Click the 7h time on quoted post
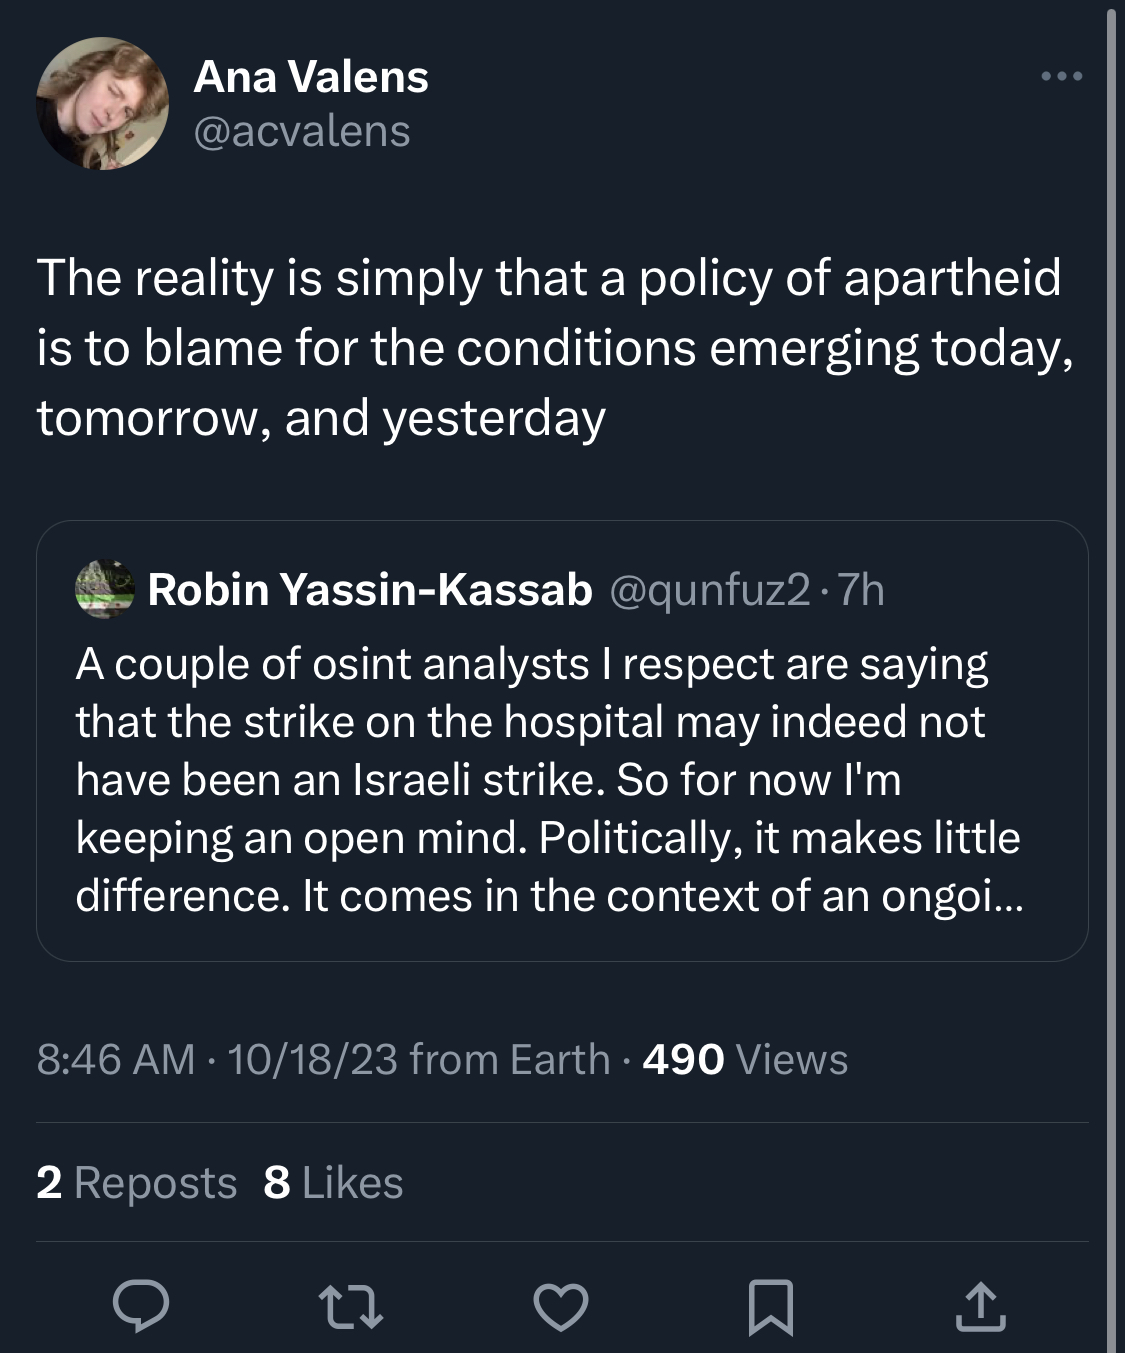Screen dimensions: 1125x1353 point(861,589)
